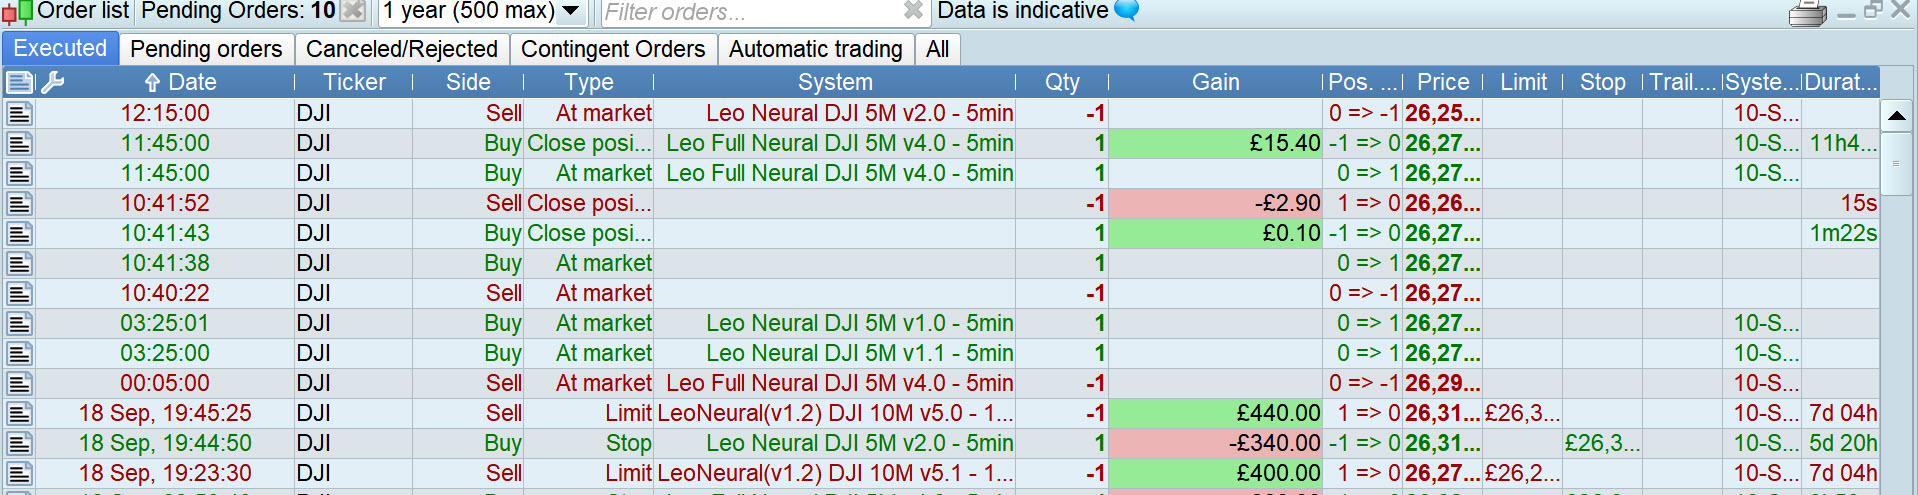Open details icon for the 03:25:01 order

point(20,324)
